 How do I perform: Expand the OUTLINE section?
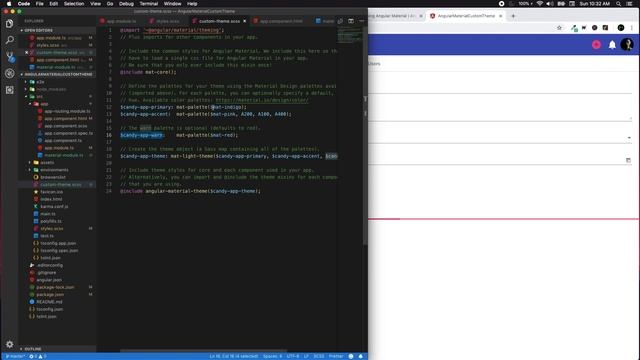(x=33, y=349)
